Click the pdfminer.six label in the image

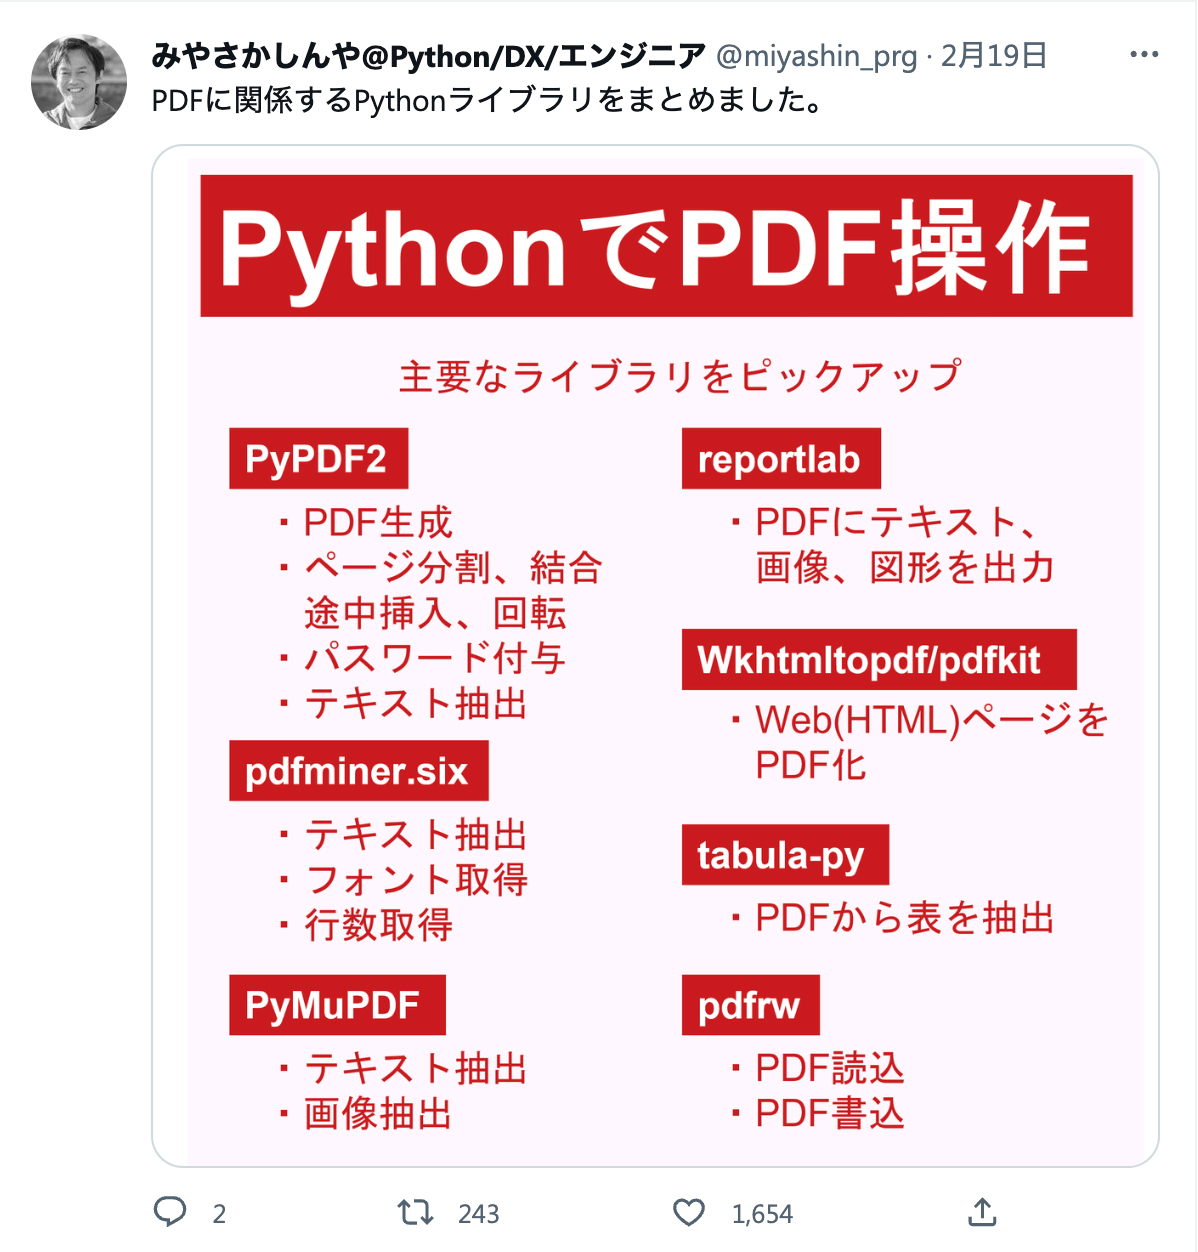(x=358, y=771)
